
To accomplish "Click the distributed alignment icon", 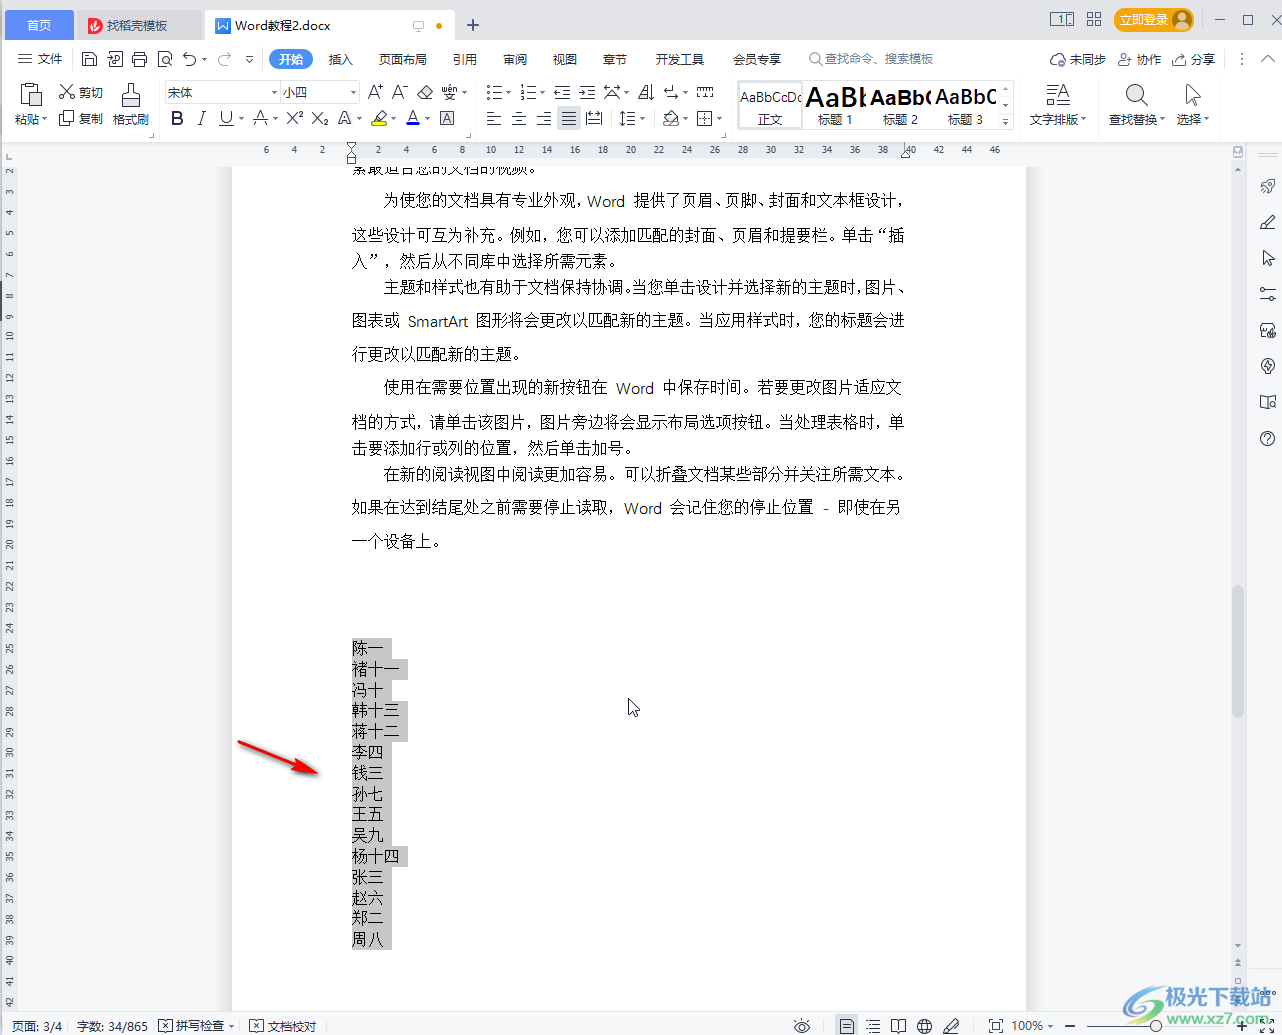I will [x=594, y=118].
